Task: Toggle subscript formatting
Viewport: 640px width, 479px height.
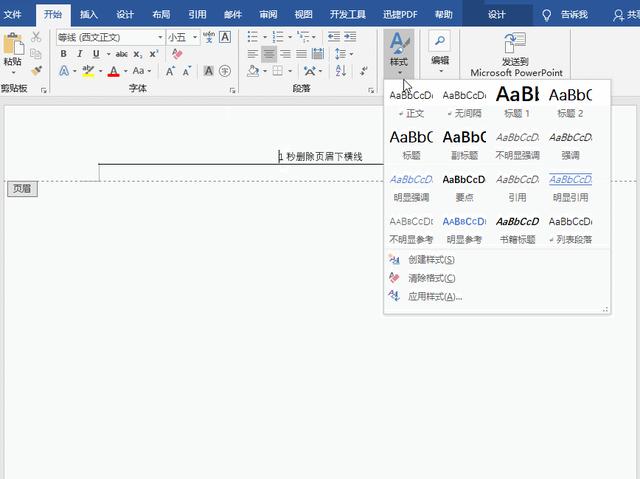Action: click(138, 54)
